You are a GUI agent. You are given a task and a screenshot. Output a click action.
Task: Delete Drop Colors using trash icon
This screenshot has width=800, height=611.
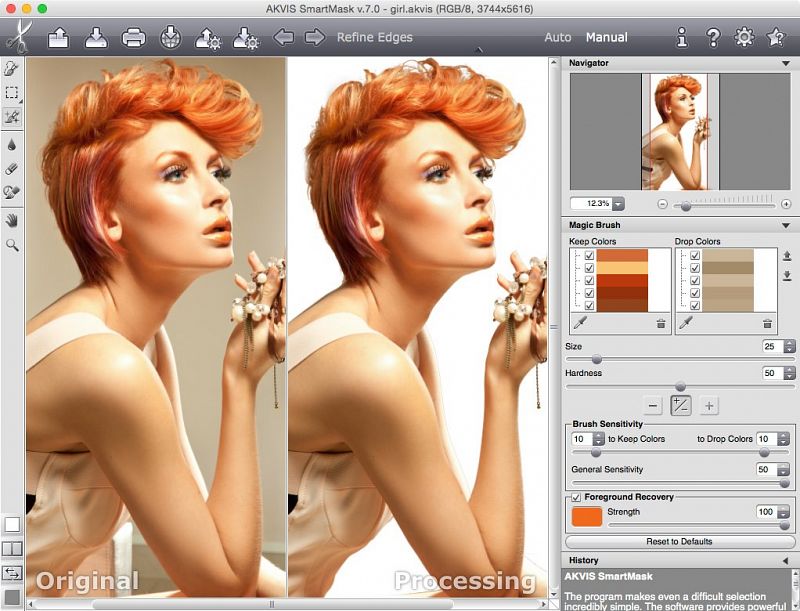tap(767, 323)
